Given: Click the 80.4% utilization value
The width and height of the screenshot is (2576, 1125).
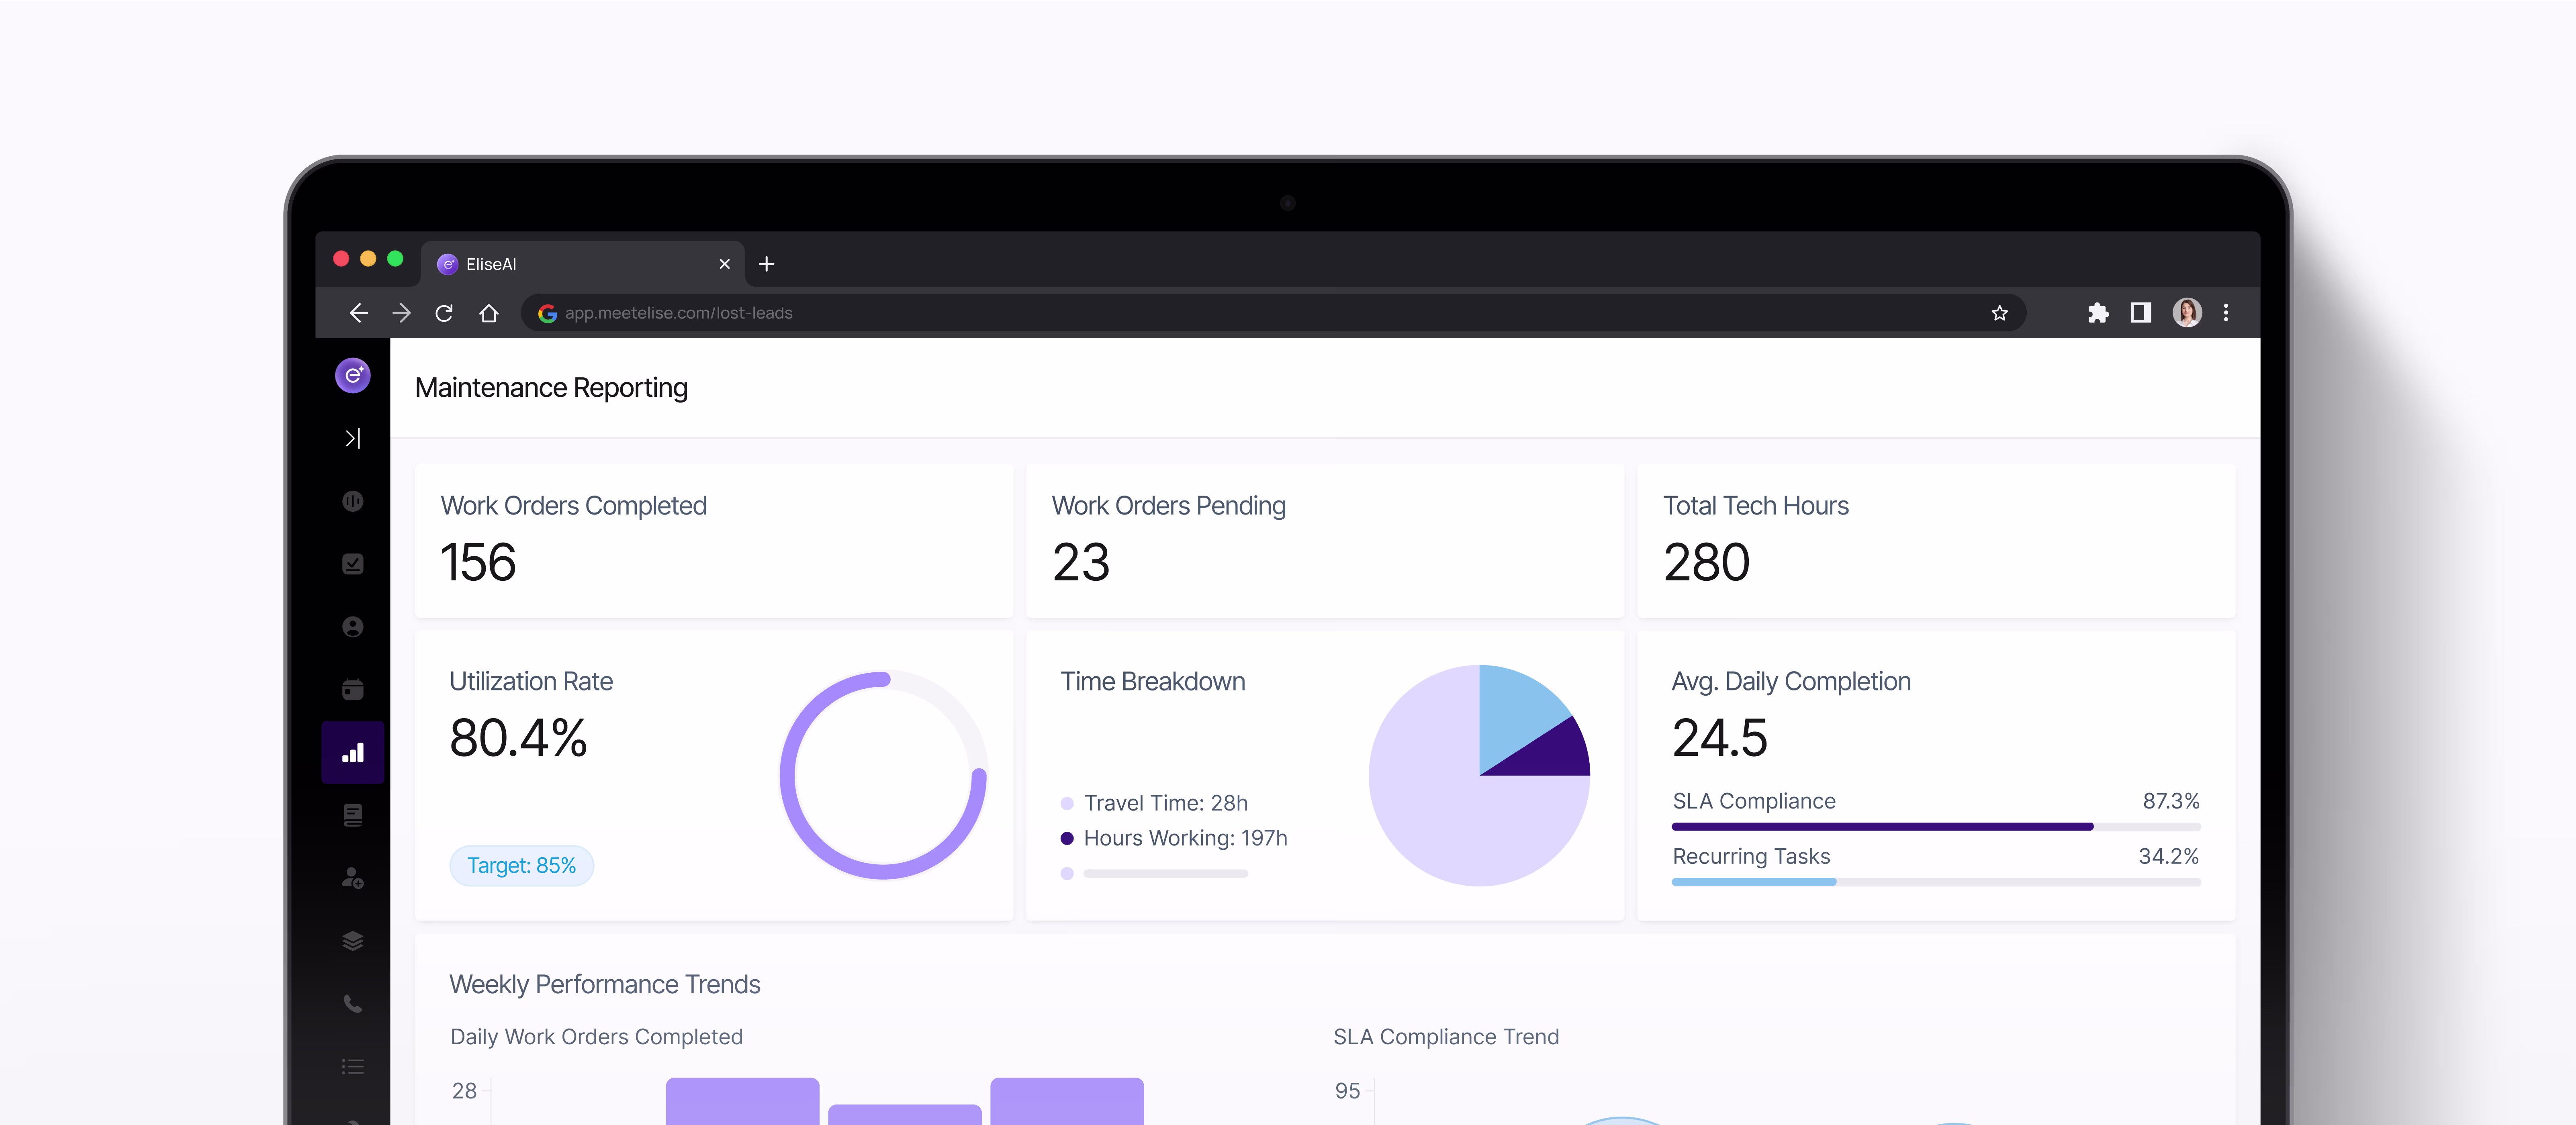Looking at the screenshot, I should 518,737.
